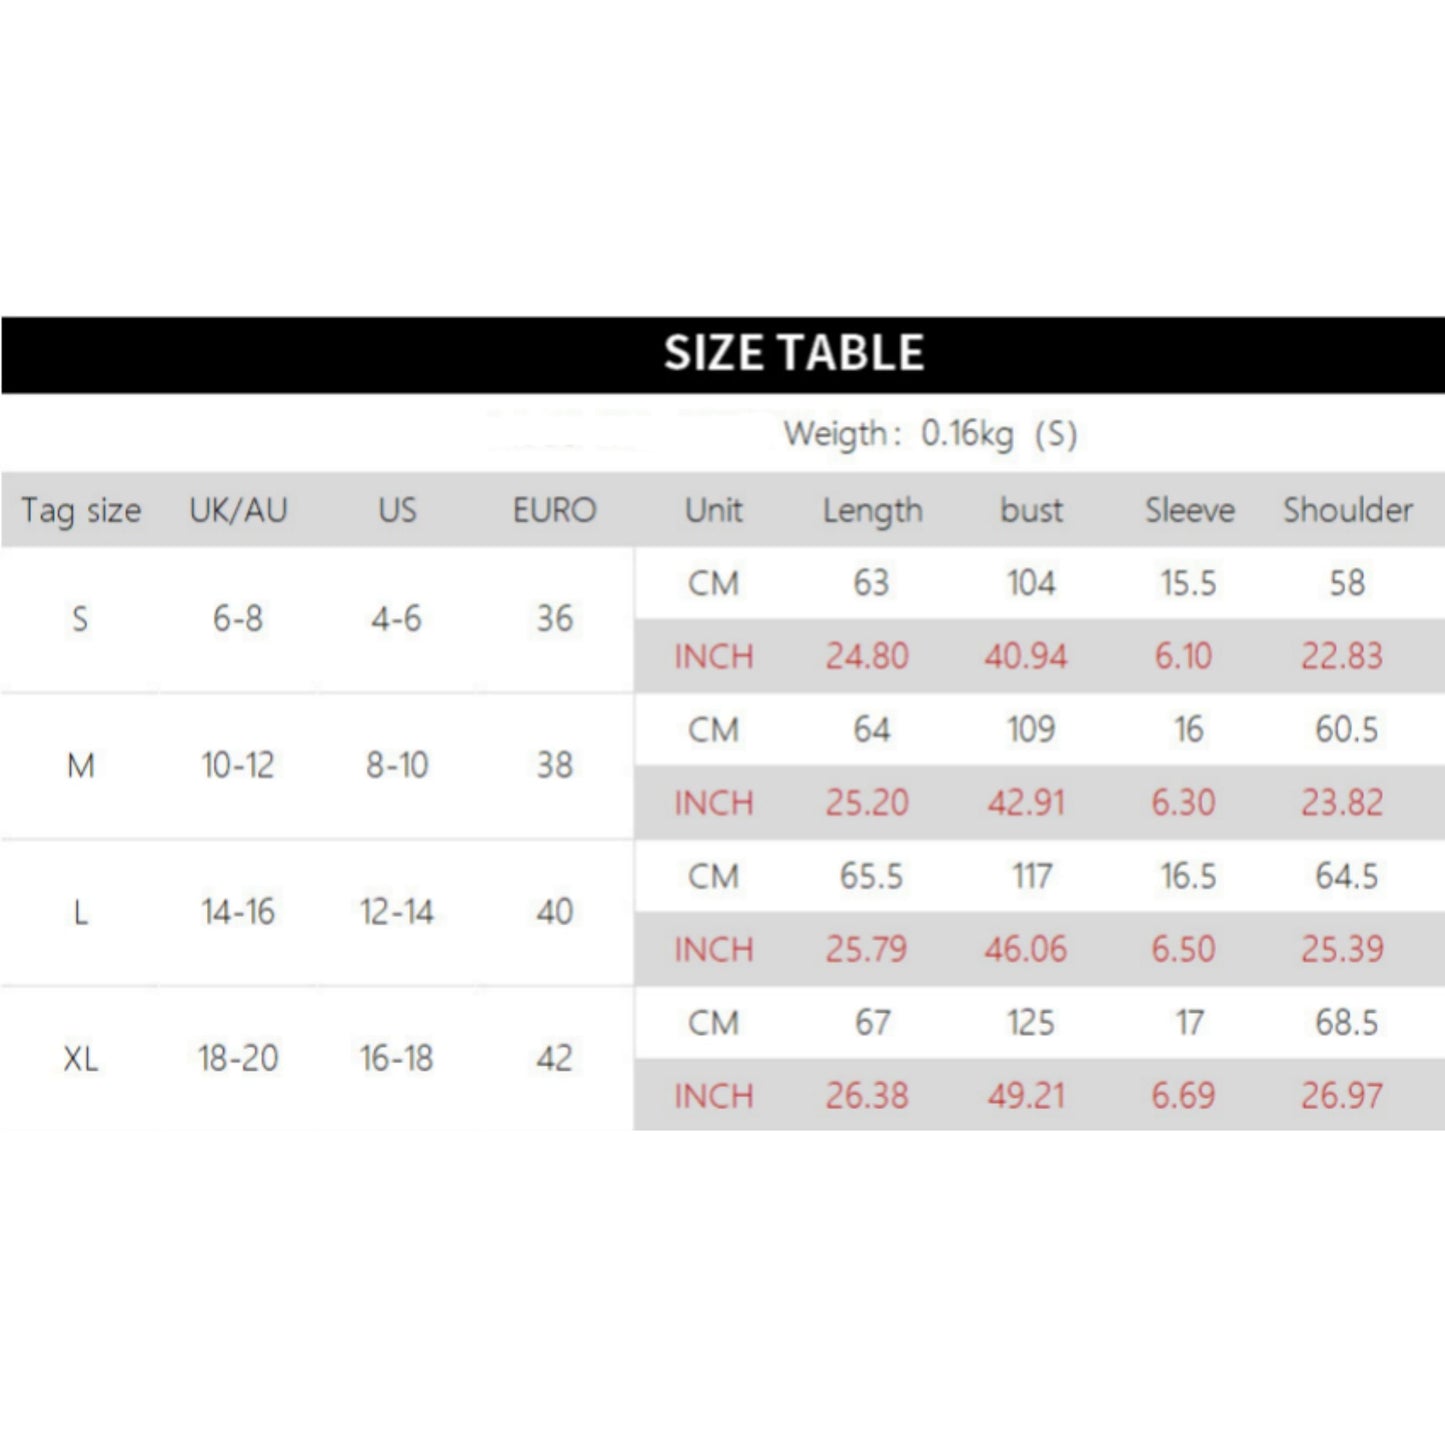Select the EURO column header
The image size is (1445, 1445).
tap(554, 511)
